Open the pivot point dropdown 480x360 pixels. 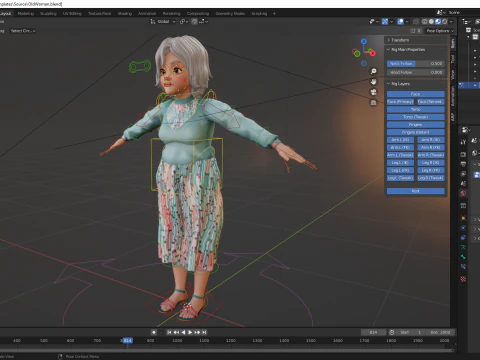[184, 22]
